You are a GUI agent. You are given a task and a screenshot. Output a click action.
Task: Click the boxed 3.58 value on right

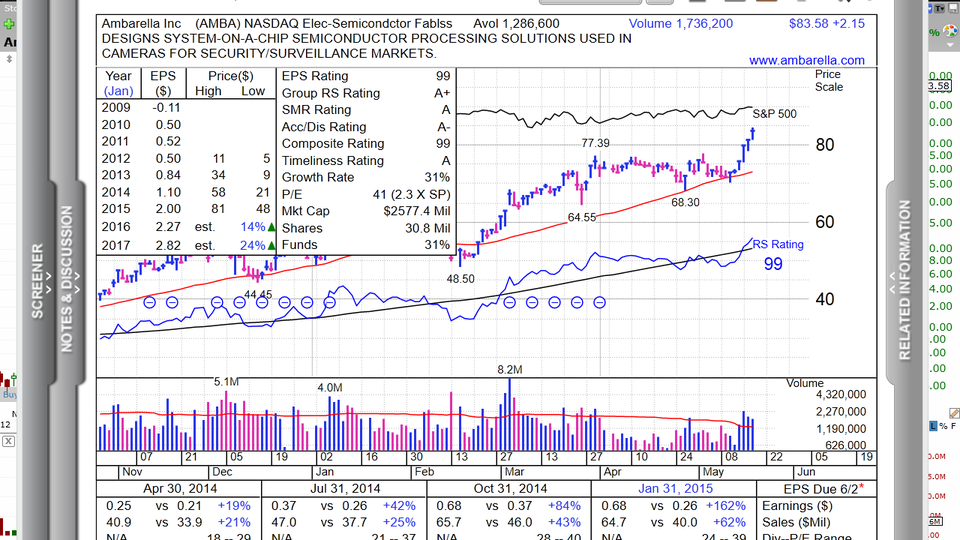point(939,86)
